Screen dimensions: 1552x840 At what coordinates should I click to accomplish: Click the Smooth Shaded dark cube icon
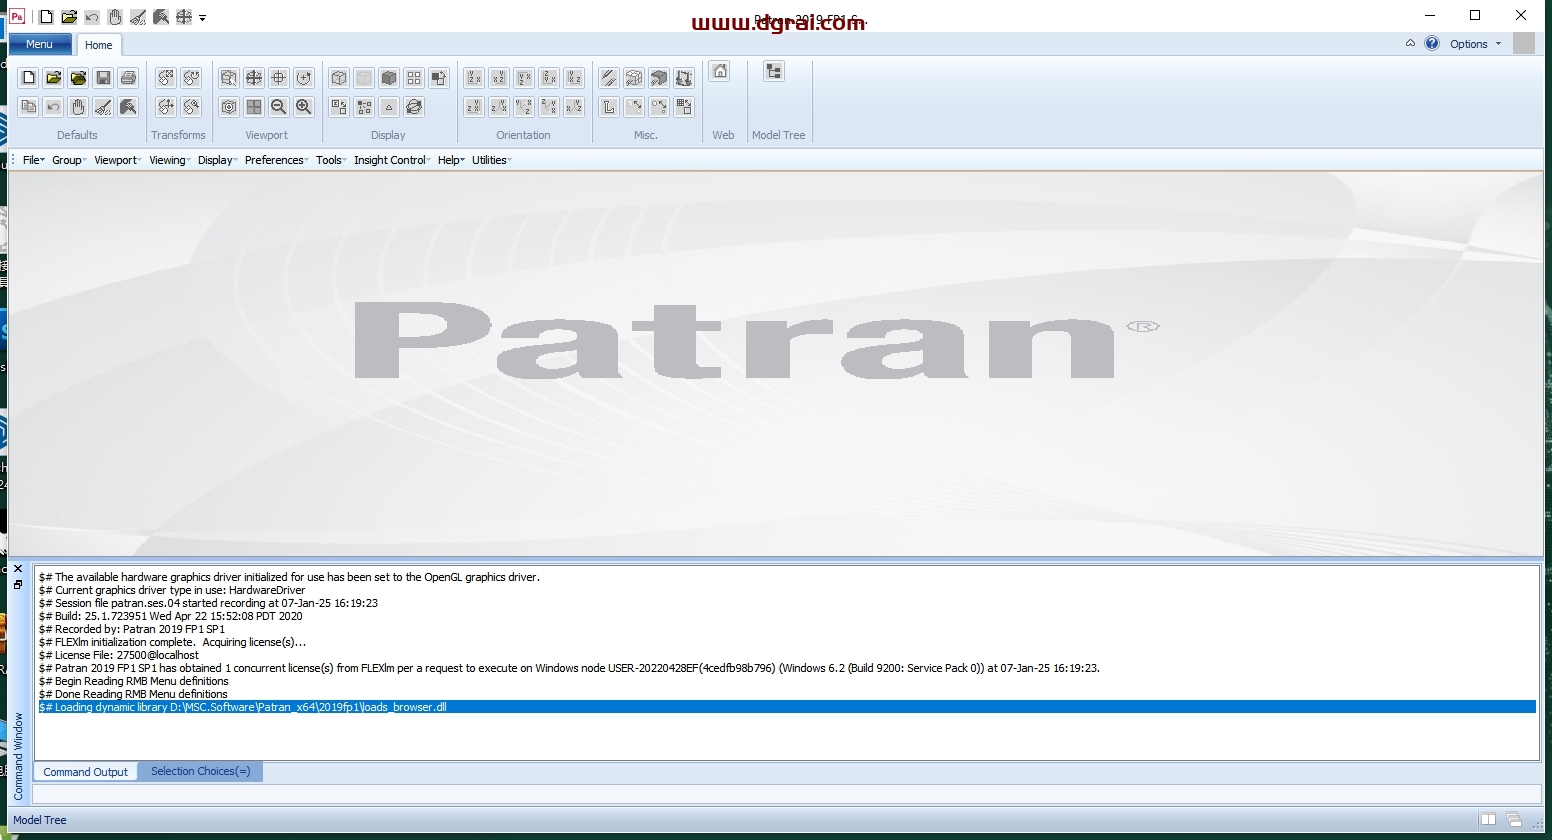pos(389,78)
